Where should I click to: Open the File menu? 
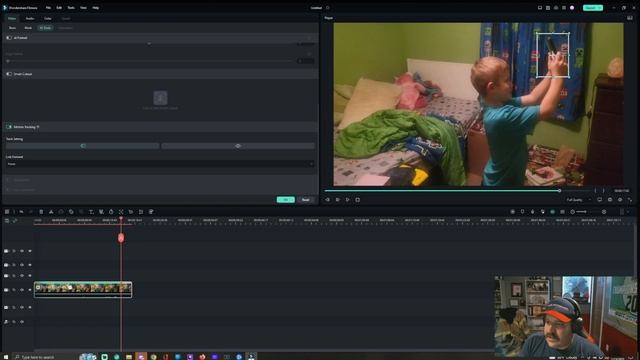point(48,8)
